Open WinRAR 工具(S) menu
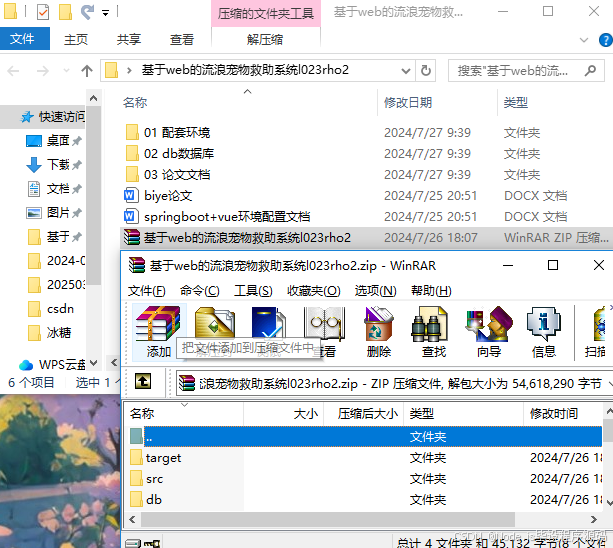 click(x=253, y=290)
